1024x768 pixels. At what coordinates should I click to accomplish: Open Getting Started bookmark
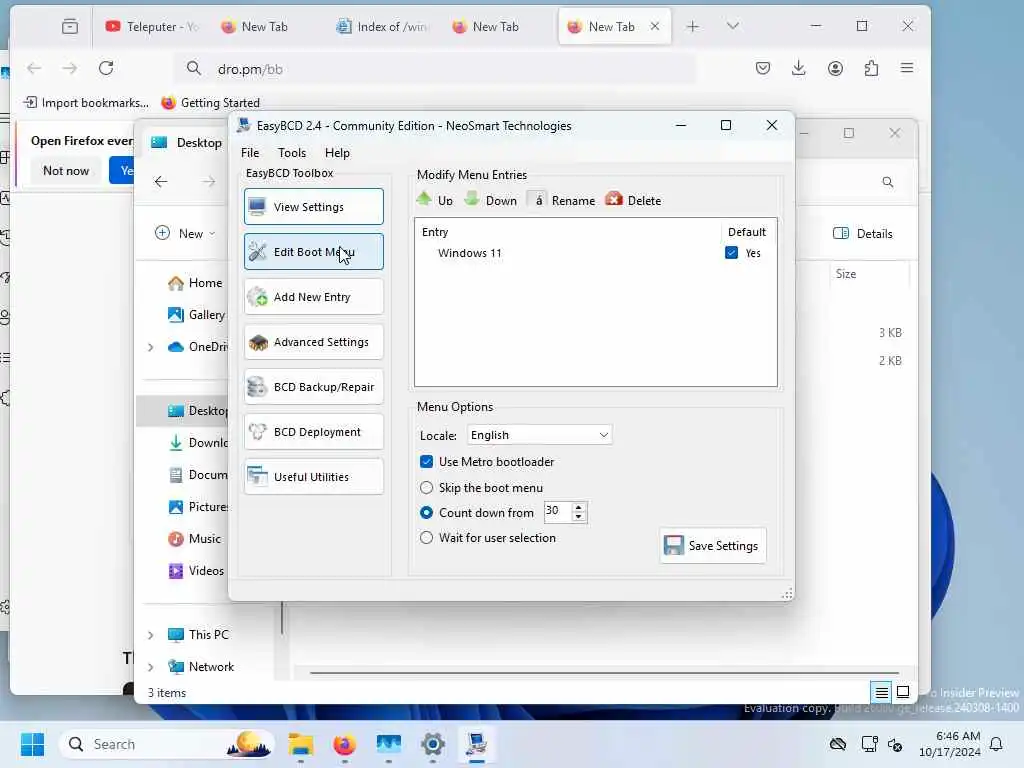click(x=210, y=103)
